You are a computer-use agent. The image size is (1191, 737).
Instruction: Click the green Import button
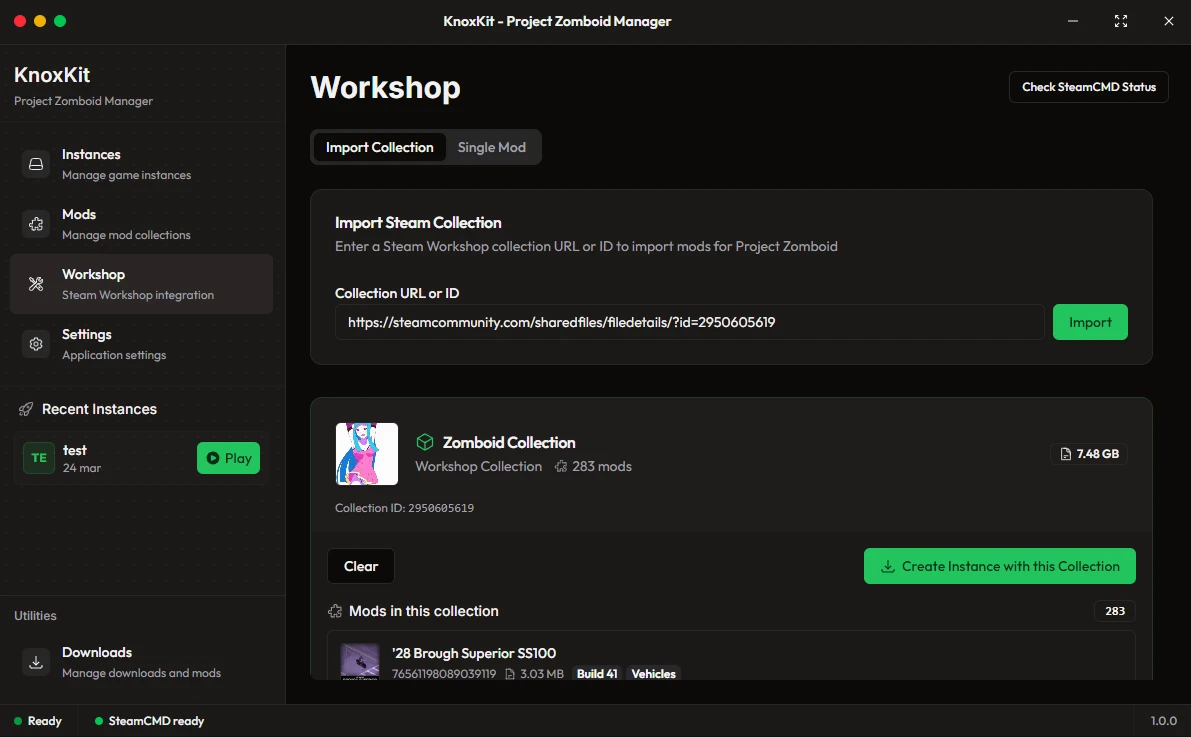tap(1090, 322)
